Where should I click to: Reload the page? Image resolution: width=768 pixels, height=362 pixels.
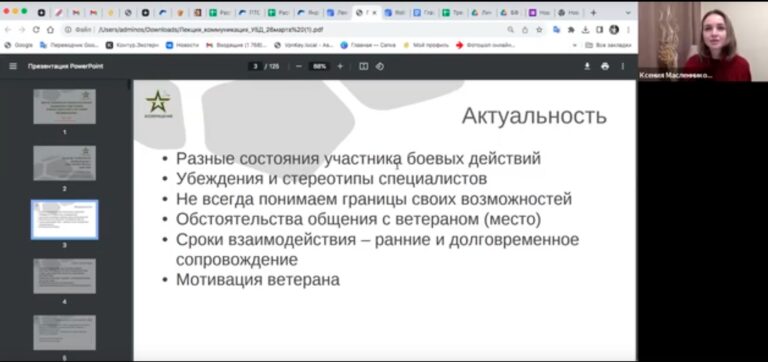36,29
